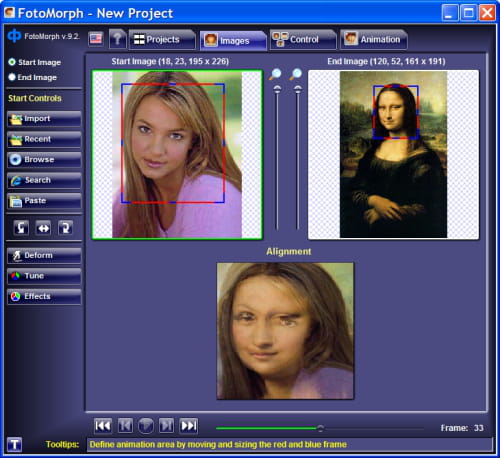Minimize the FotoMorph window
This screenshot has height=458, width=500.
pyautogui.click(x=450, y=13)
